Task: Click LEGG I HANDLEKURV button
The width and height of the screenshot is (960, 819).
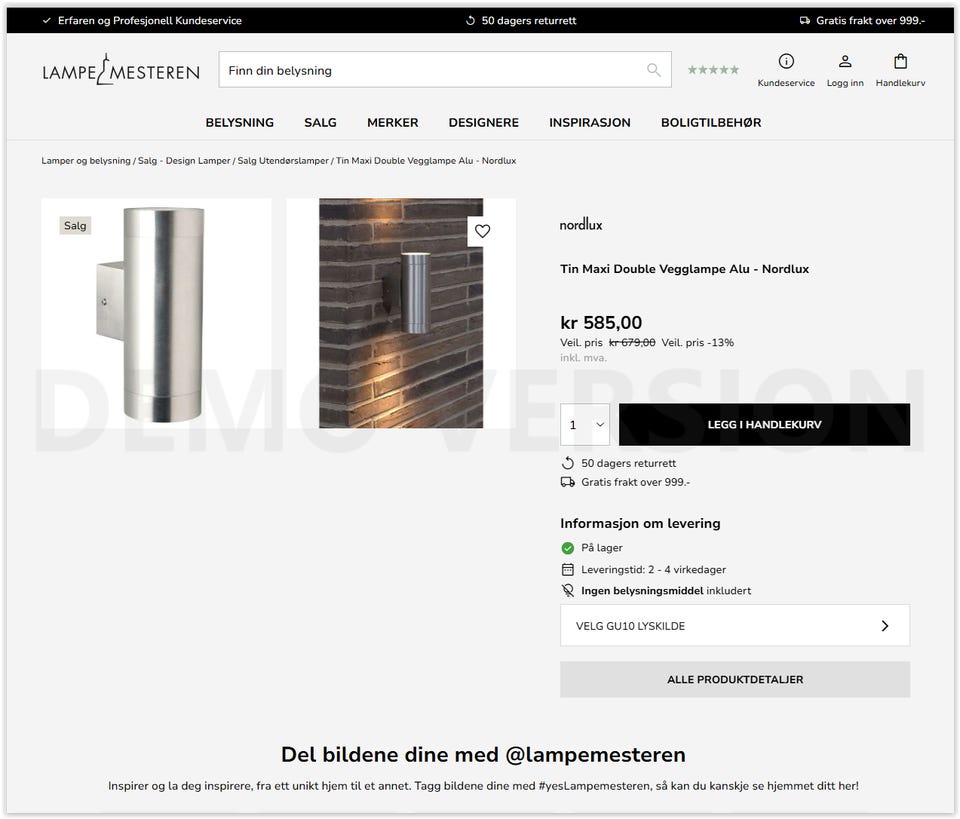Action: (x=764, y=424)
